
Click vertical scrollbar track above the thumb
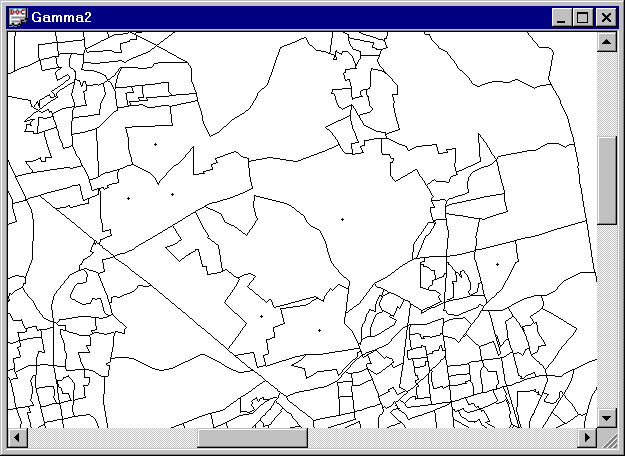pos(606,92)
